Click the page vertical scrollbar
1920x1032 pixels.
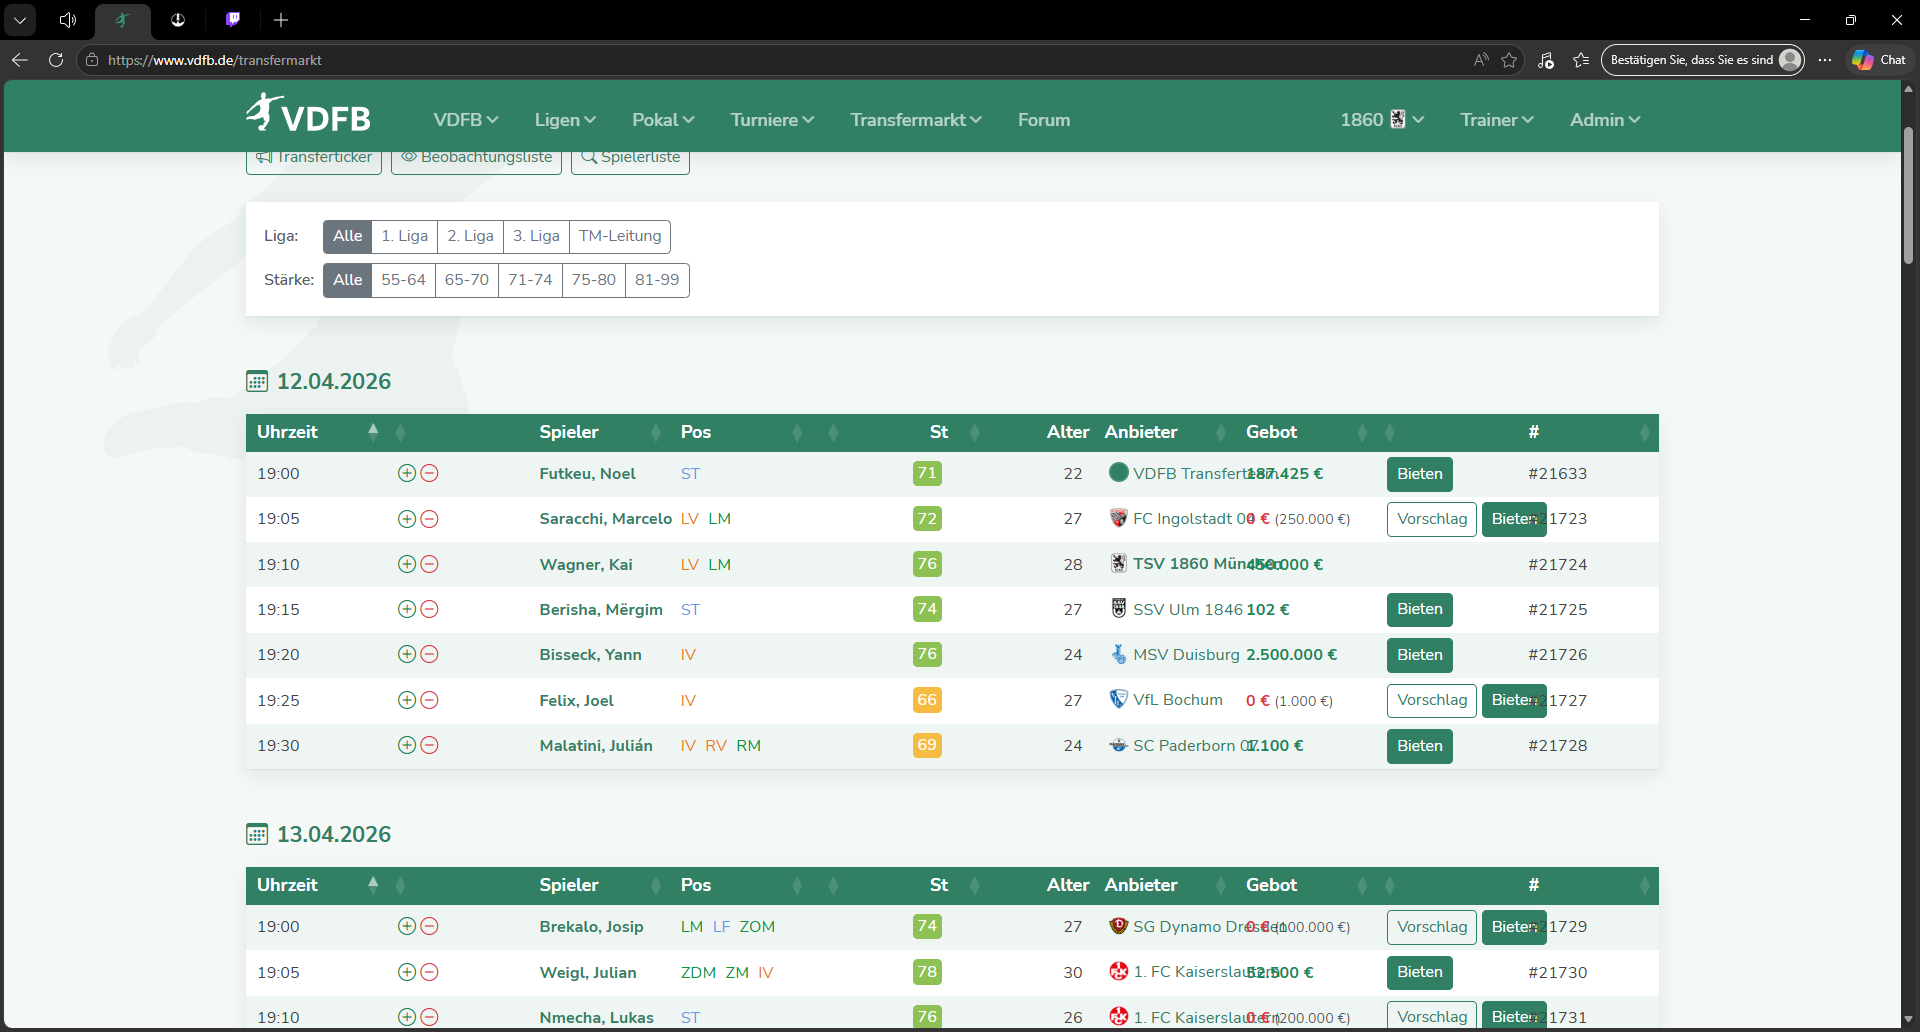click(x=1908, y=200)
